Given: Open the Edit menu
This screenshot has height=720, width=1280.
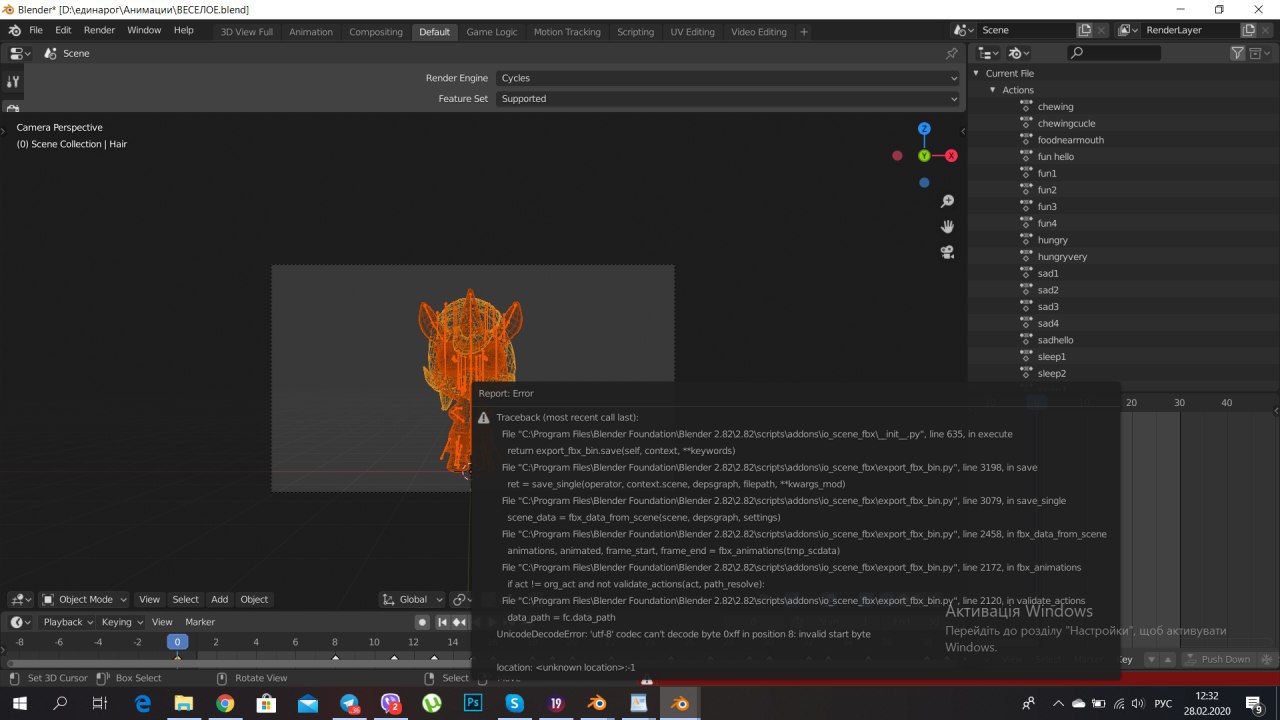Looking at the screenshot, I should (63, 31).
